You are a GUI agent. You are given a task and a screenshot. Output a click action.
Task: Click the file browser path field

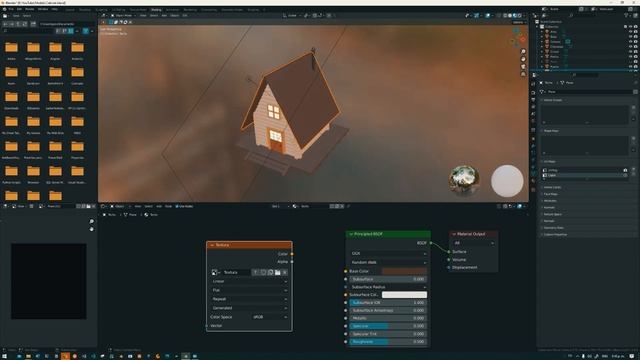click(66, 24)
